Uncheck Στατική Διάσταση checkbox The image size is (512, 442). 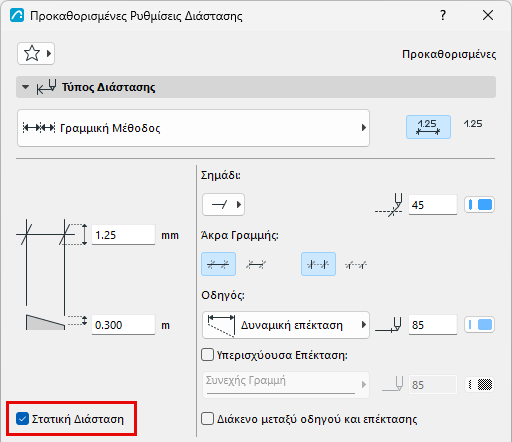(22, 419)
